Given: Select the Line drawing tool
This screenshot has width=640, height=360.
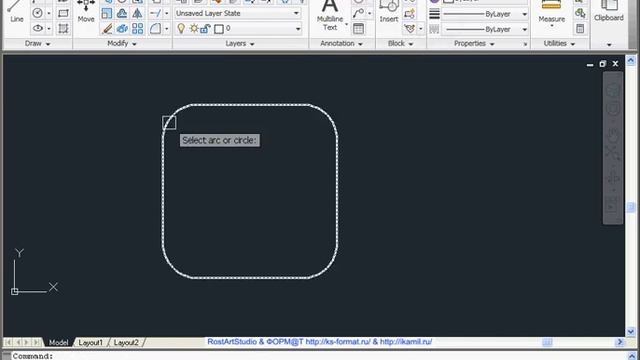Looking at the screenshot, I should [x=16, y=12].
